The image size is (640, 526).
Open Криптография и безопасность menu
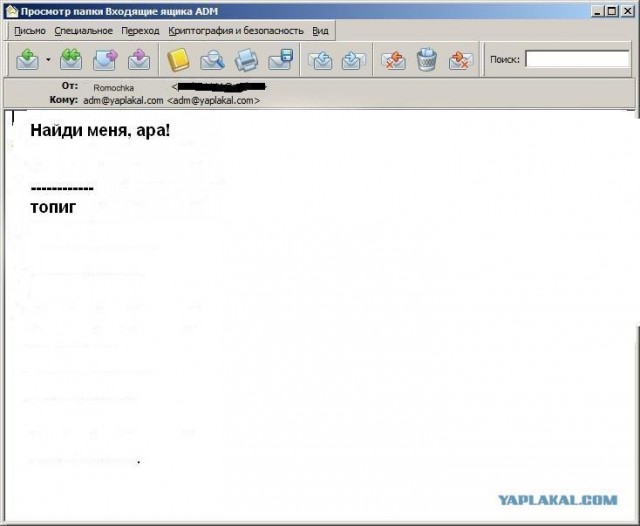click(x=236, y=31)
